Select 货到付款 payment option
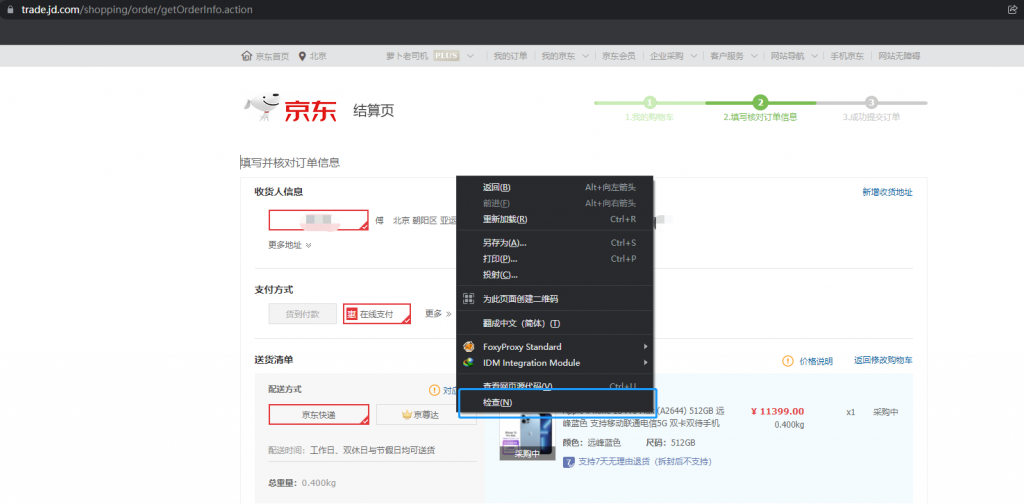 point(302,314)
